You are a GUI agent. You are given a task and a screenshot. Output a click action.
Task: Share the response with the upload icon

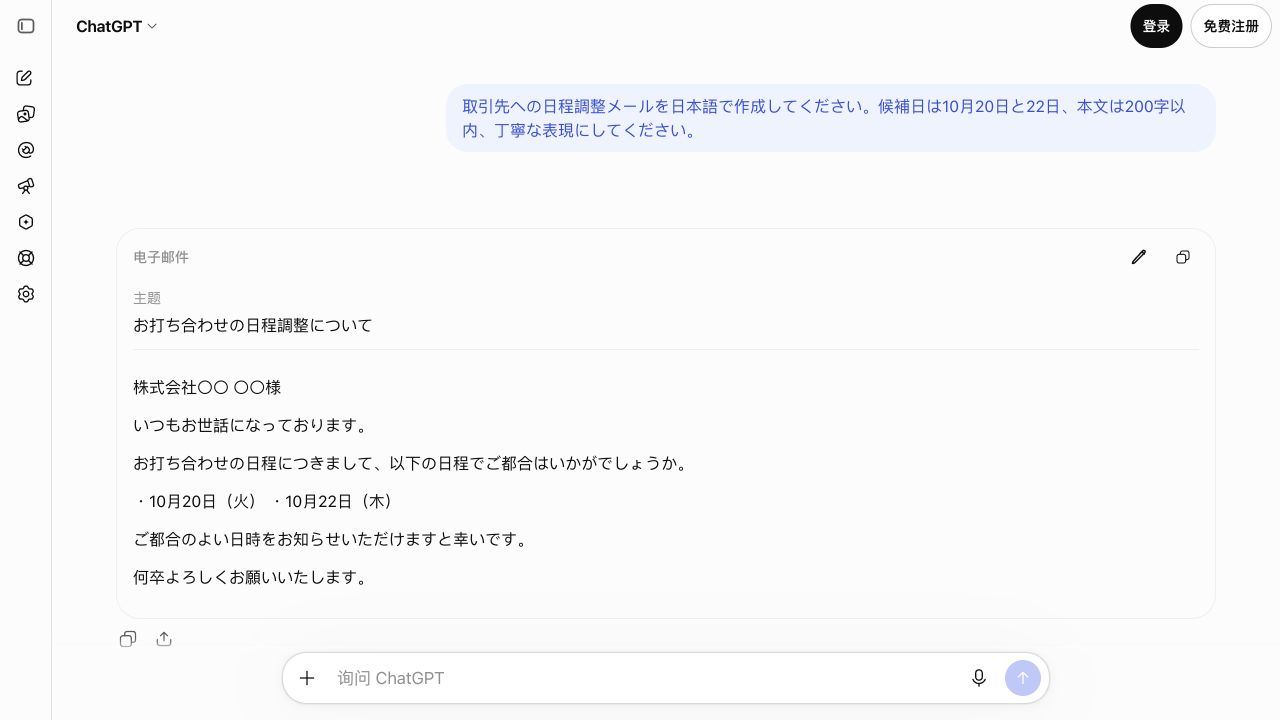point(164,639)
